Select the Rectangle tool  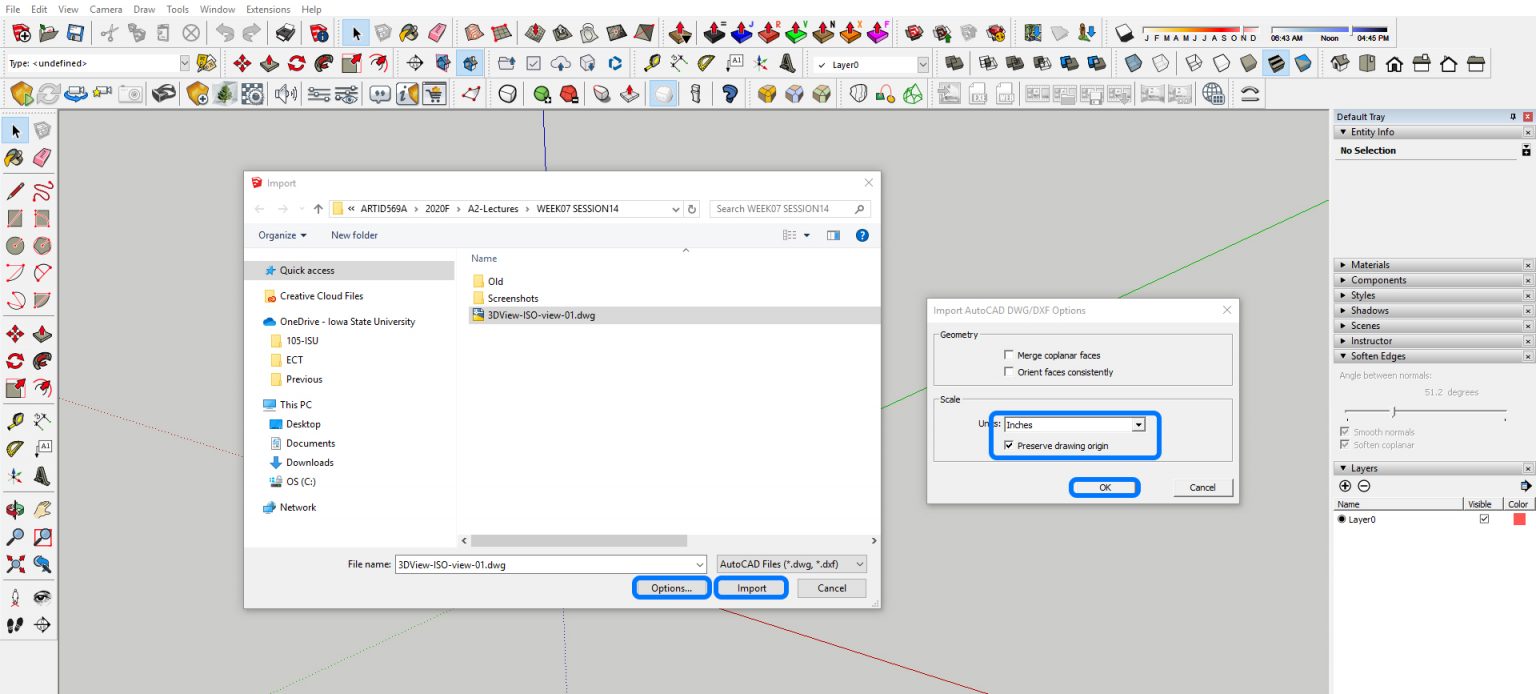(x=14, y=218)
